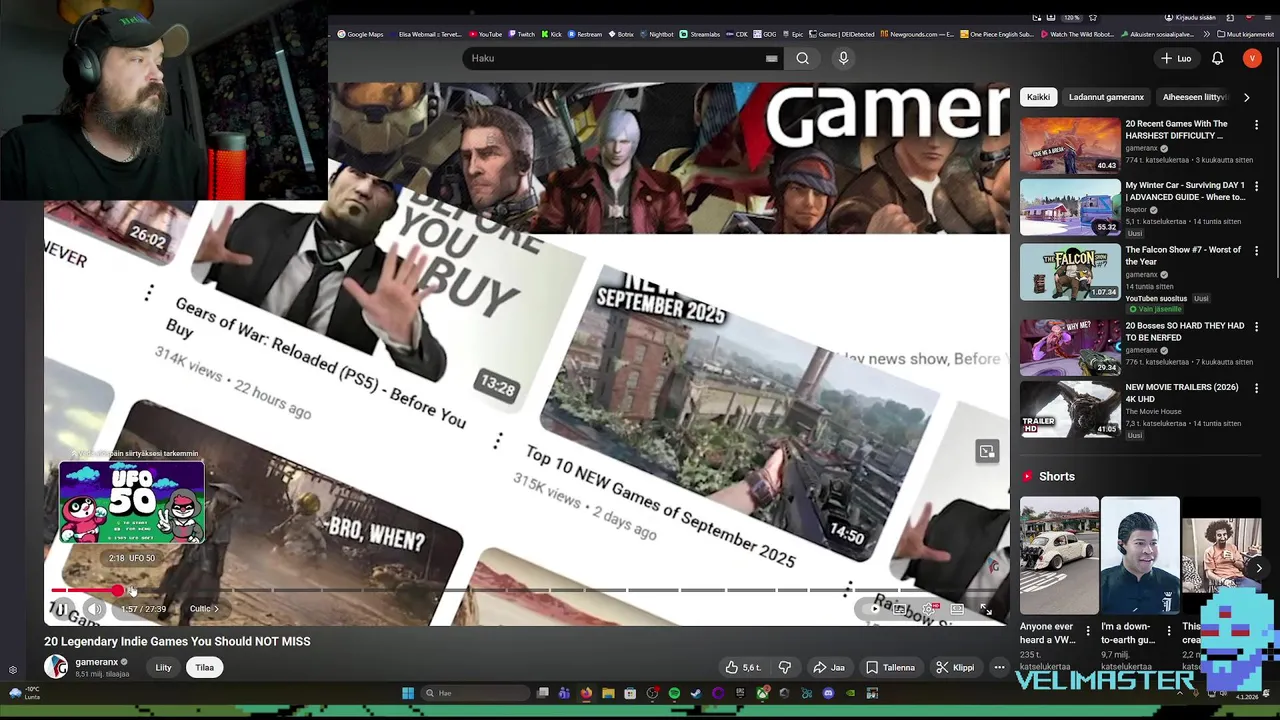
Task: Mute the video using the speaker icon
Action: coord(94,608)
